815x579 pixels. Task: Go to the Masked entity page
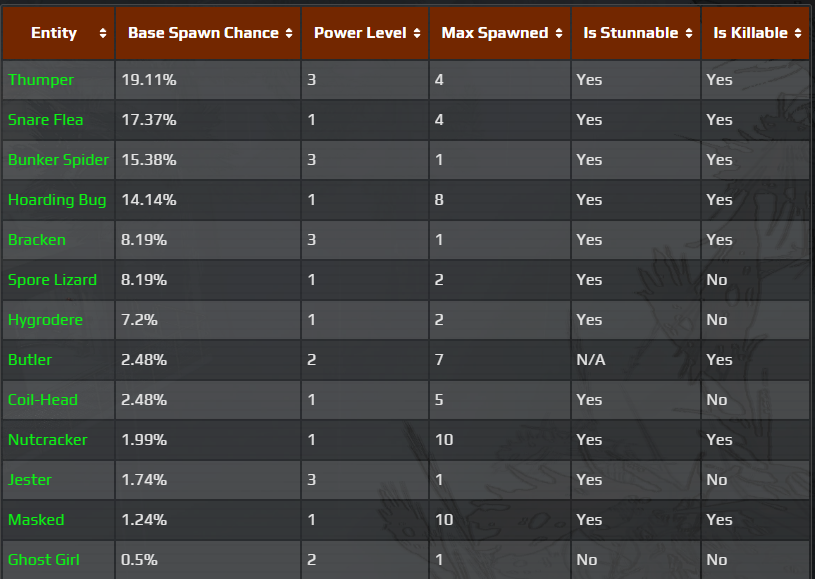coord(36,520)
